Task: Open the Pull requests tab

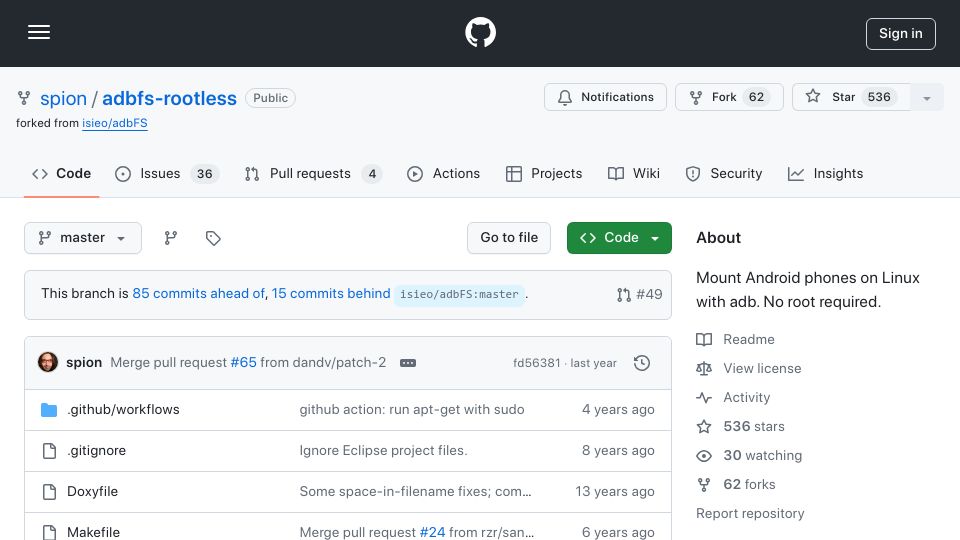Action: tap(313, 174)
